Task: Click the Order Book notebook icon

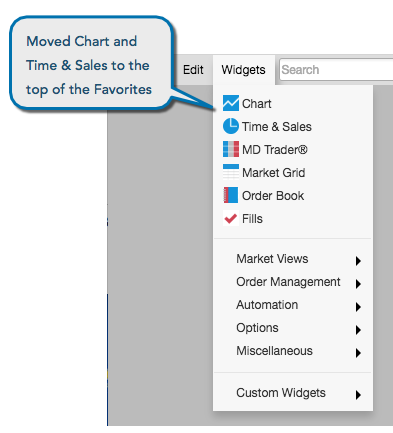Action: coord(231,195)
